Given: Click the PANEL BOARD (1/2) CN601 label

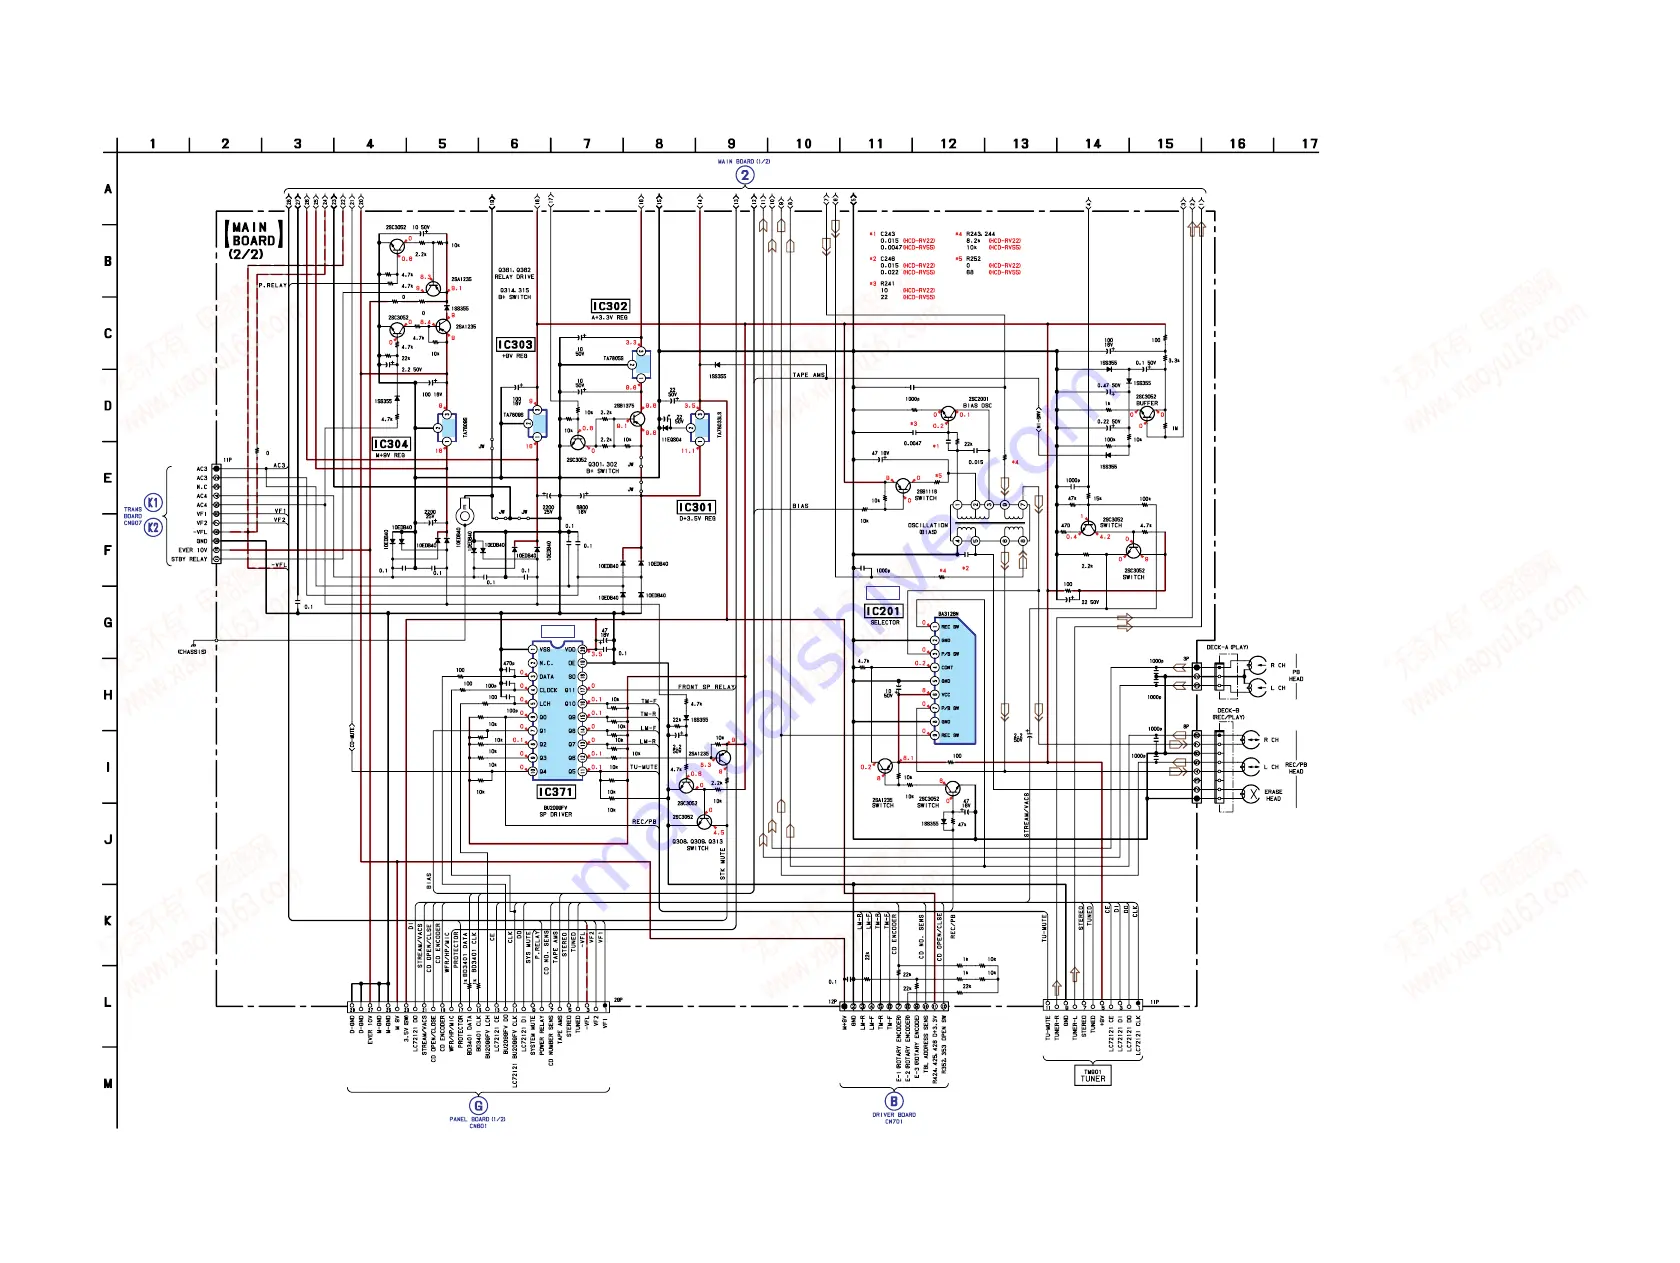Looking at the screenshot, I should point(478,1122).
